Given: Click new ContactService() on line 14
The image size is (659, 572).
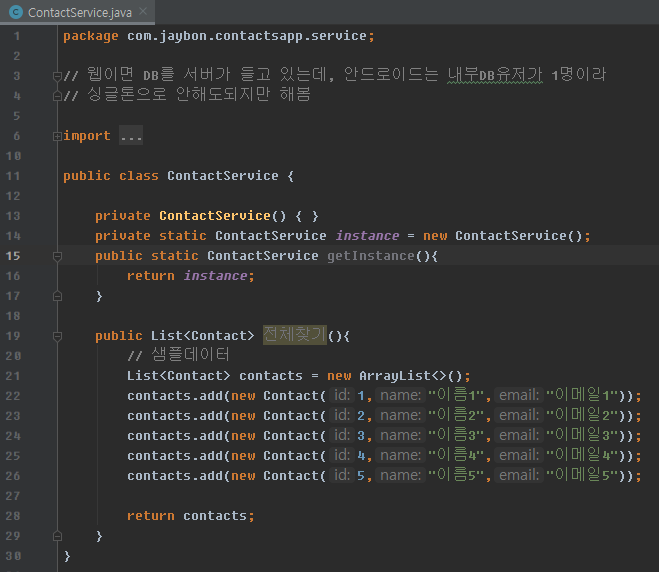Looking at the screenshot, I should 503,236.
